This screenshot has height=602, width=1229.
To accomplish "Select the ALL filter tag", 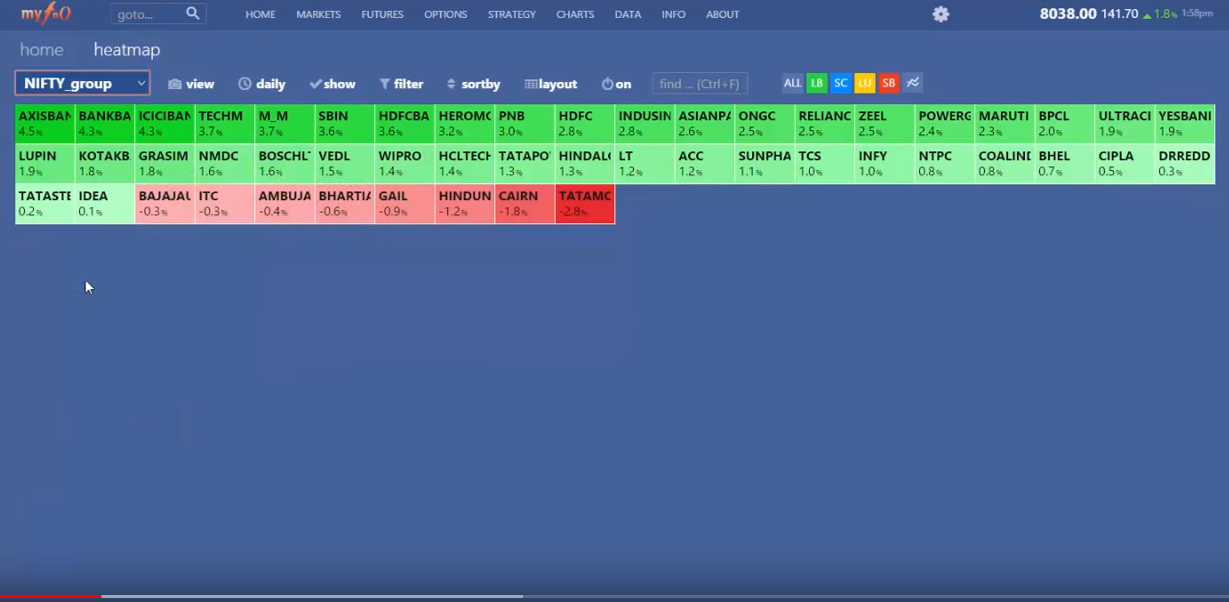I will tap(792, 83).
